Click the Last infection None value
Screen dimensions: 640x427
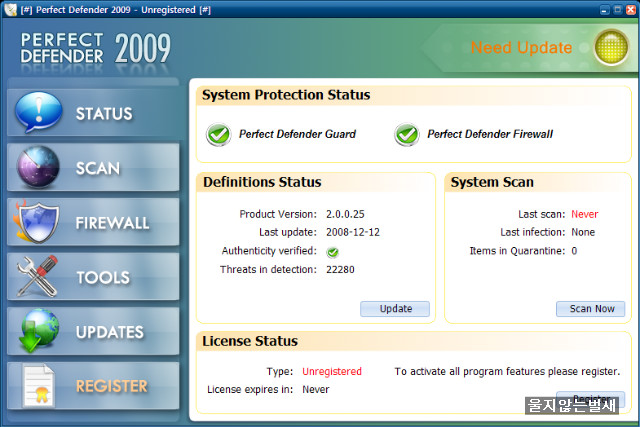point(583,232)
